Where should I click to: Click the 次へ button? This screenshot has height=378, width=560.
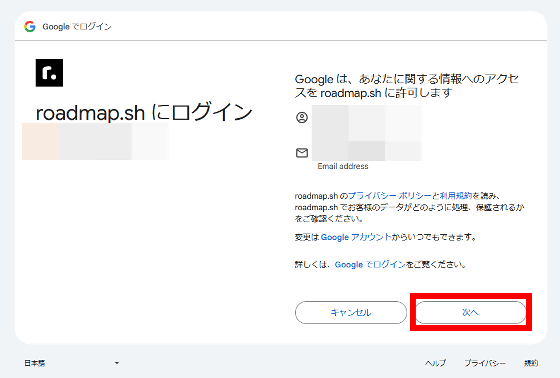(471, 312)
